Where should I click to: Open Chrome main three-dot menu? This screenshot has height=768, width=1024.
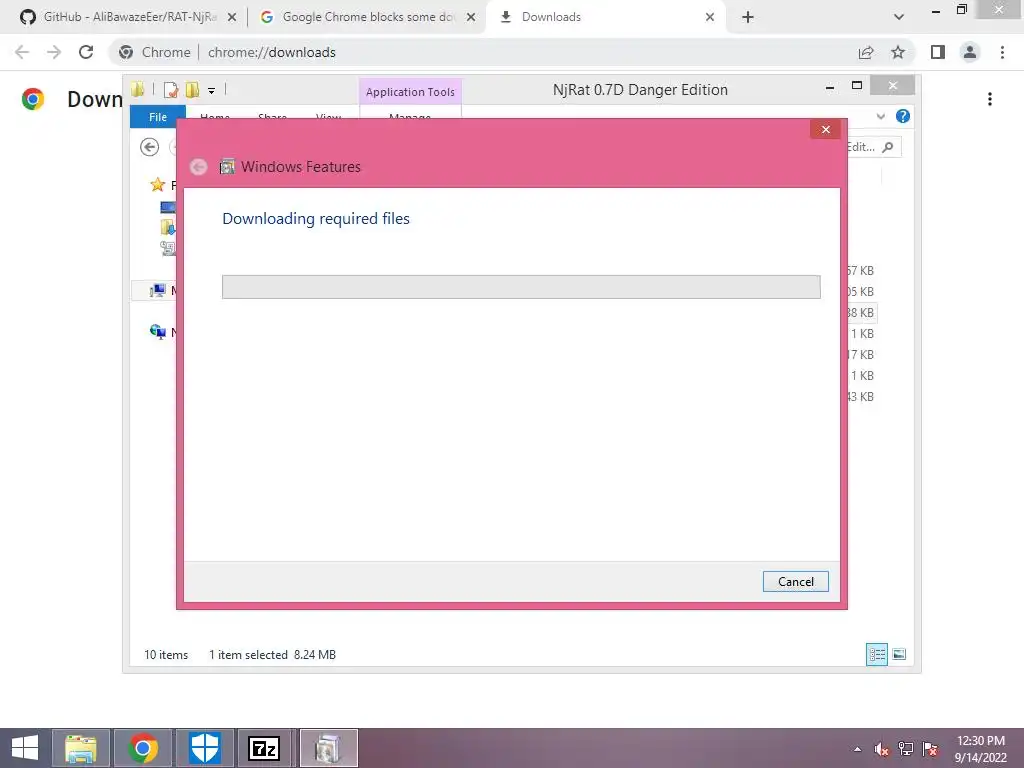coord(1002,52)
